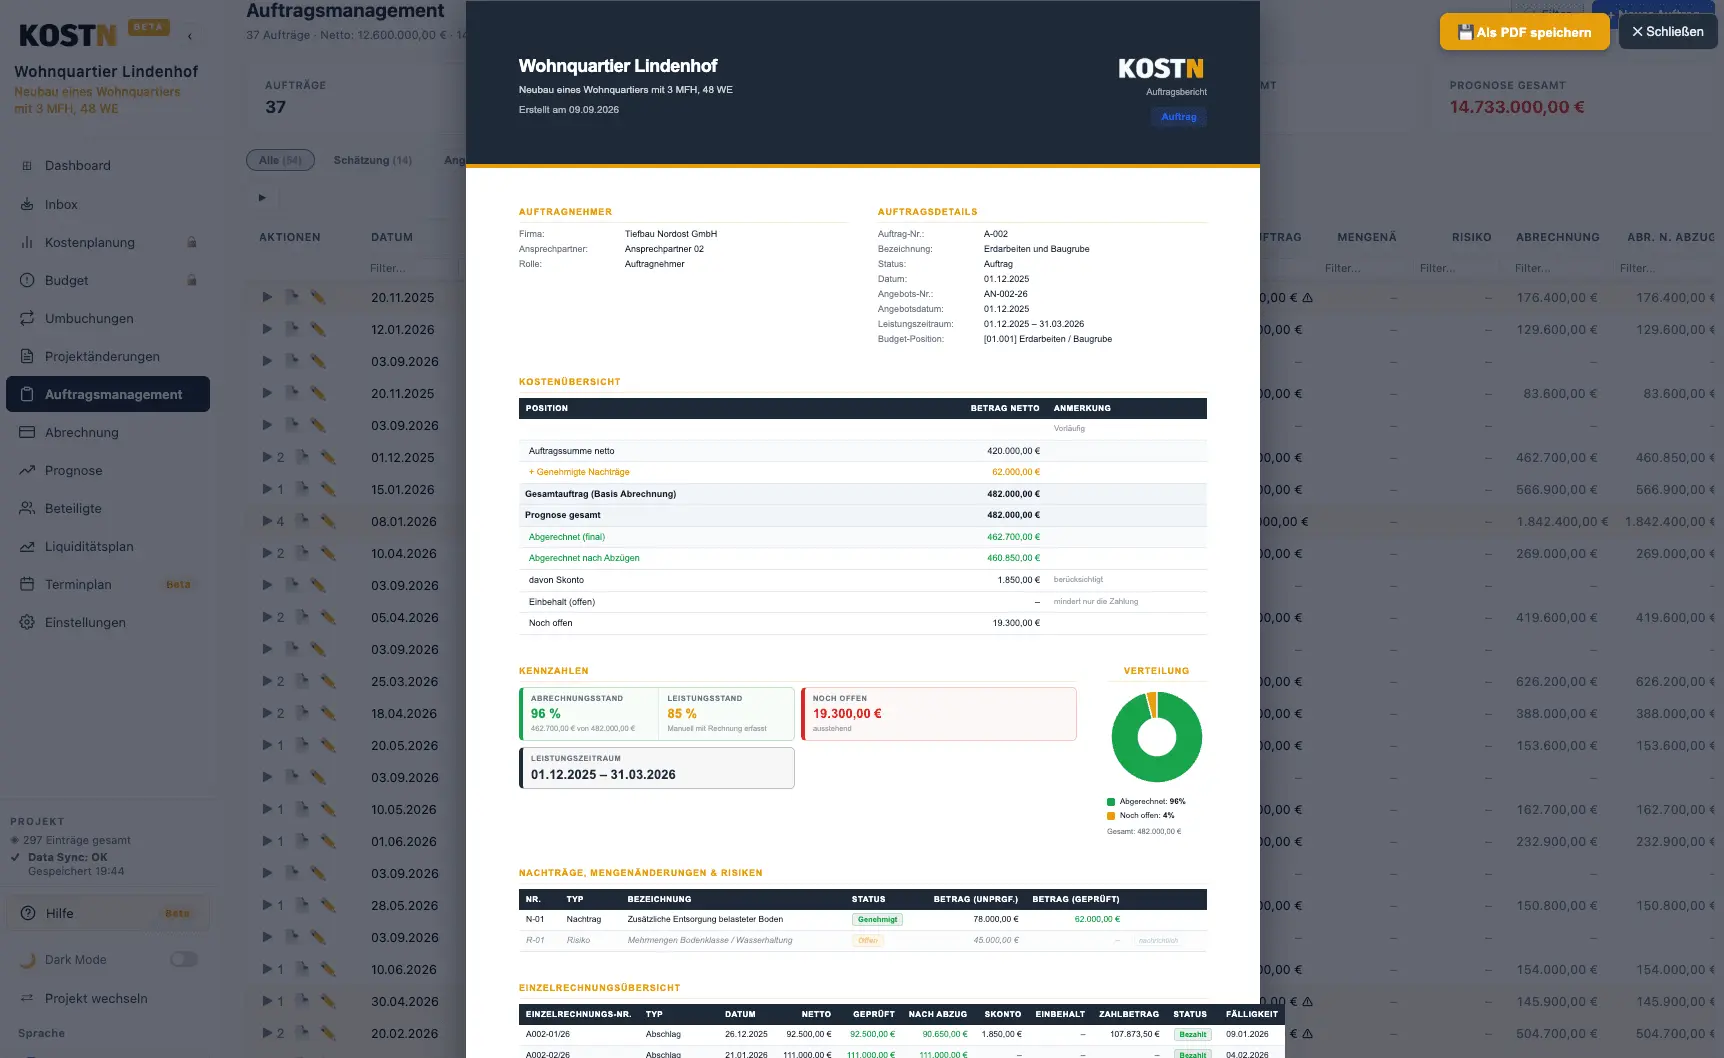This screenshot has height=1058, width=1724.
Task: Open Hilfe help entry
Action: tap(108, 913)
